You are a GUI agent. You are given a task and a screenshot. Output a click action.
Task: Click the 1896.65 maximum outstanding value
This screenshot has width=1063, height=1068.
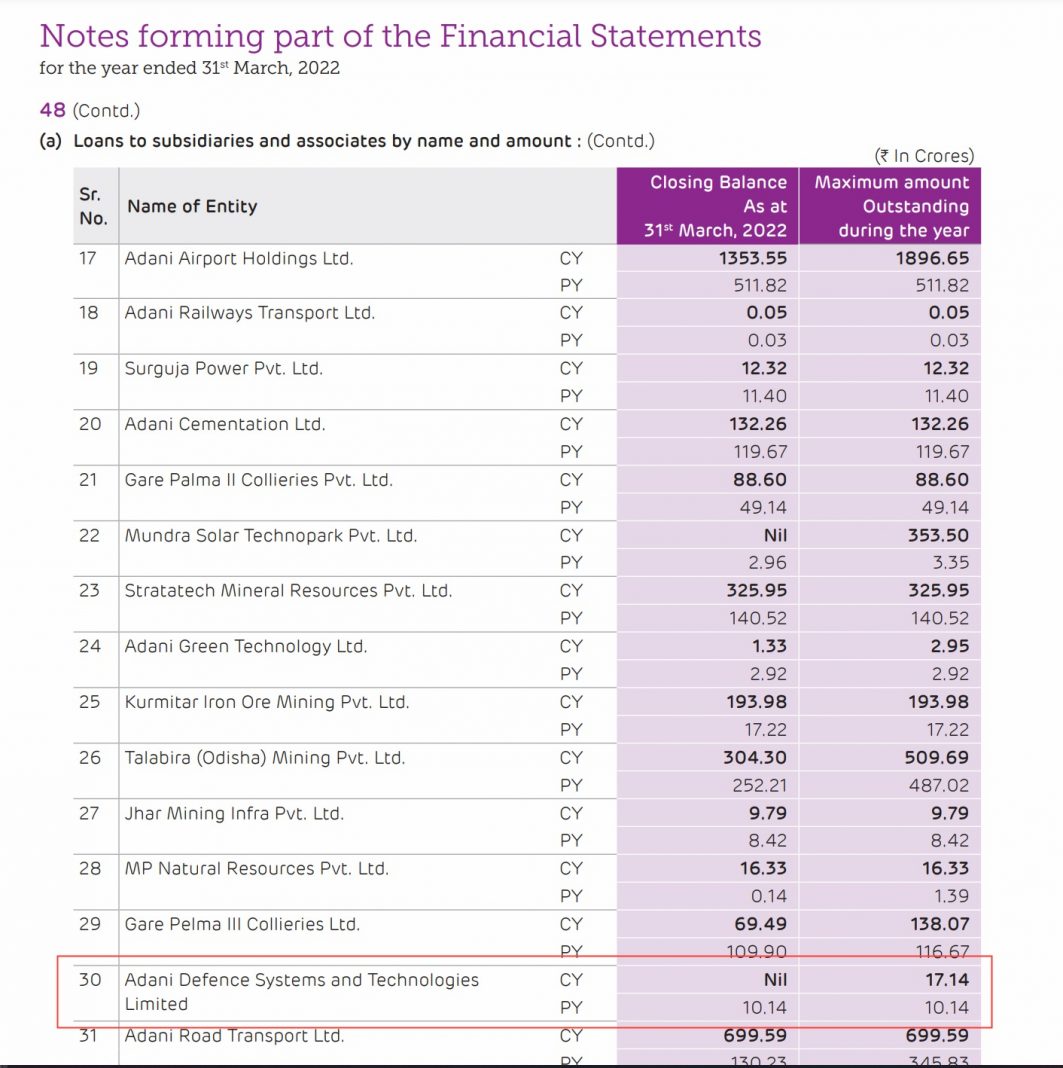click(x=932, y=259)
